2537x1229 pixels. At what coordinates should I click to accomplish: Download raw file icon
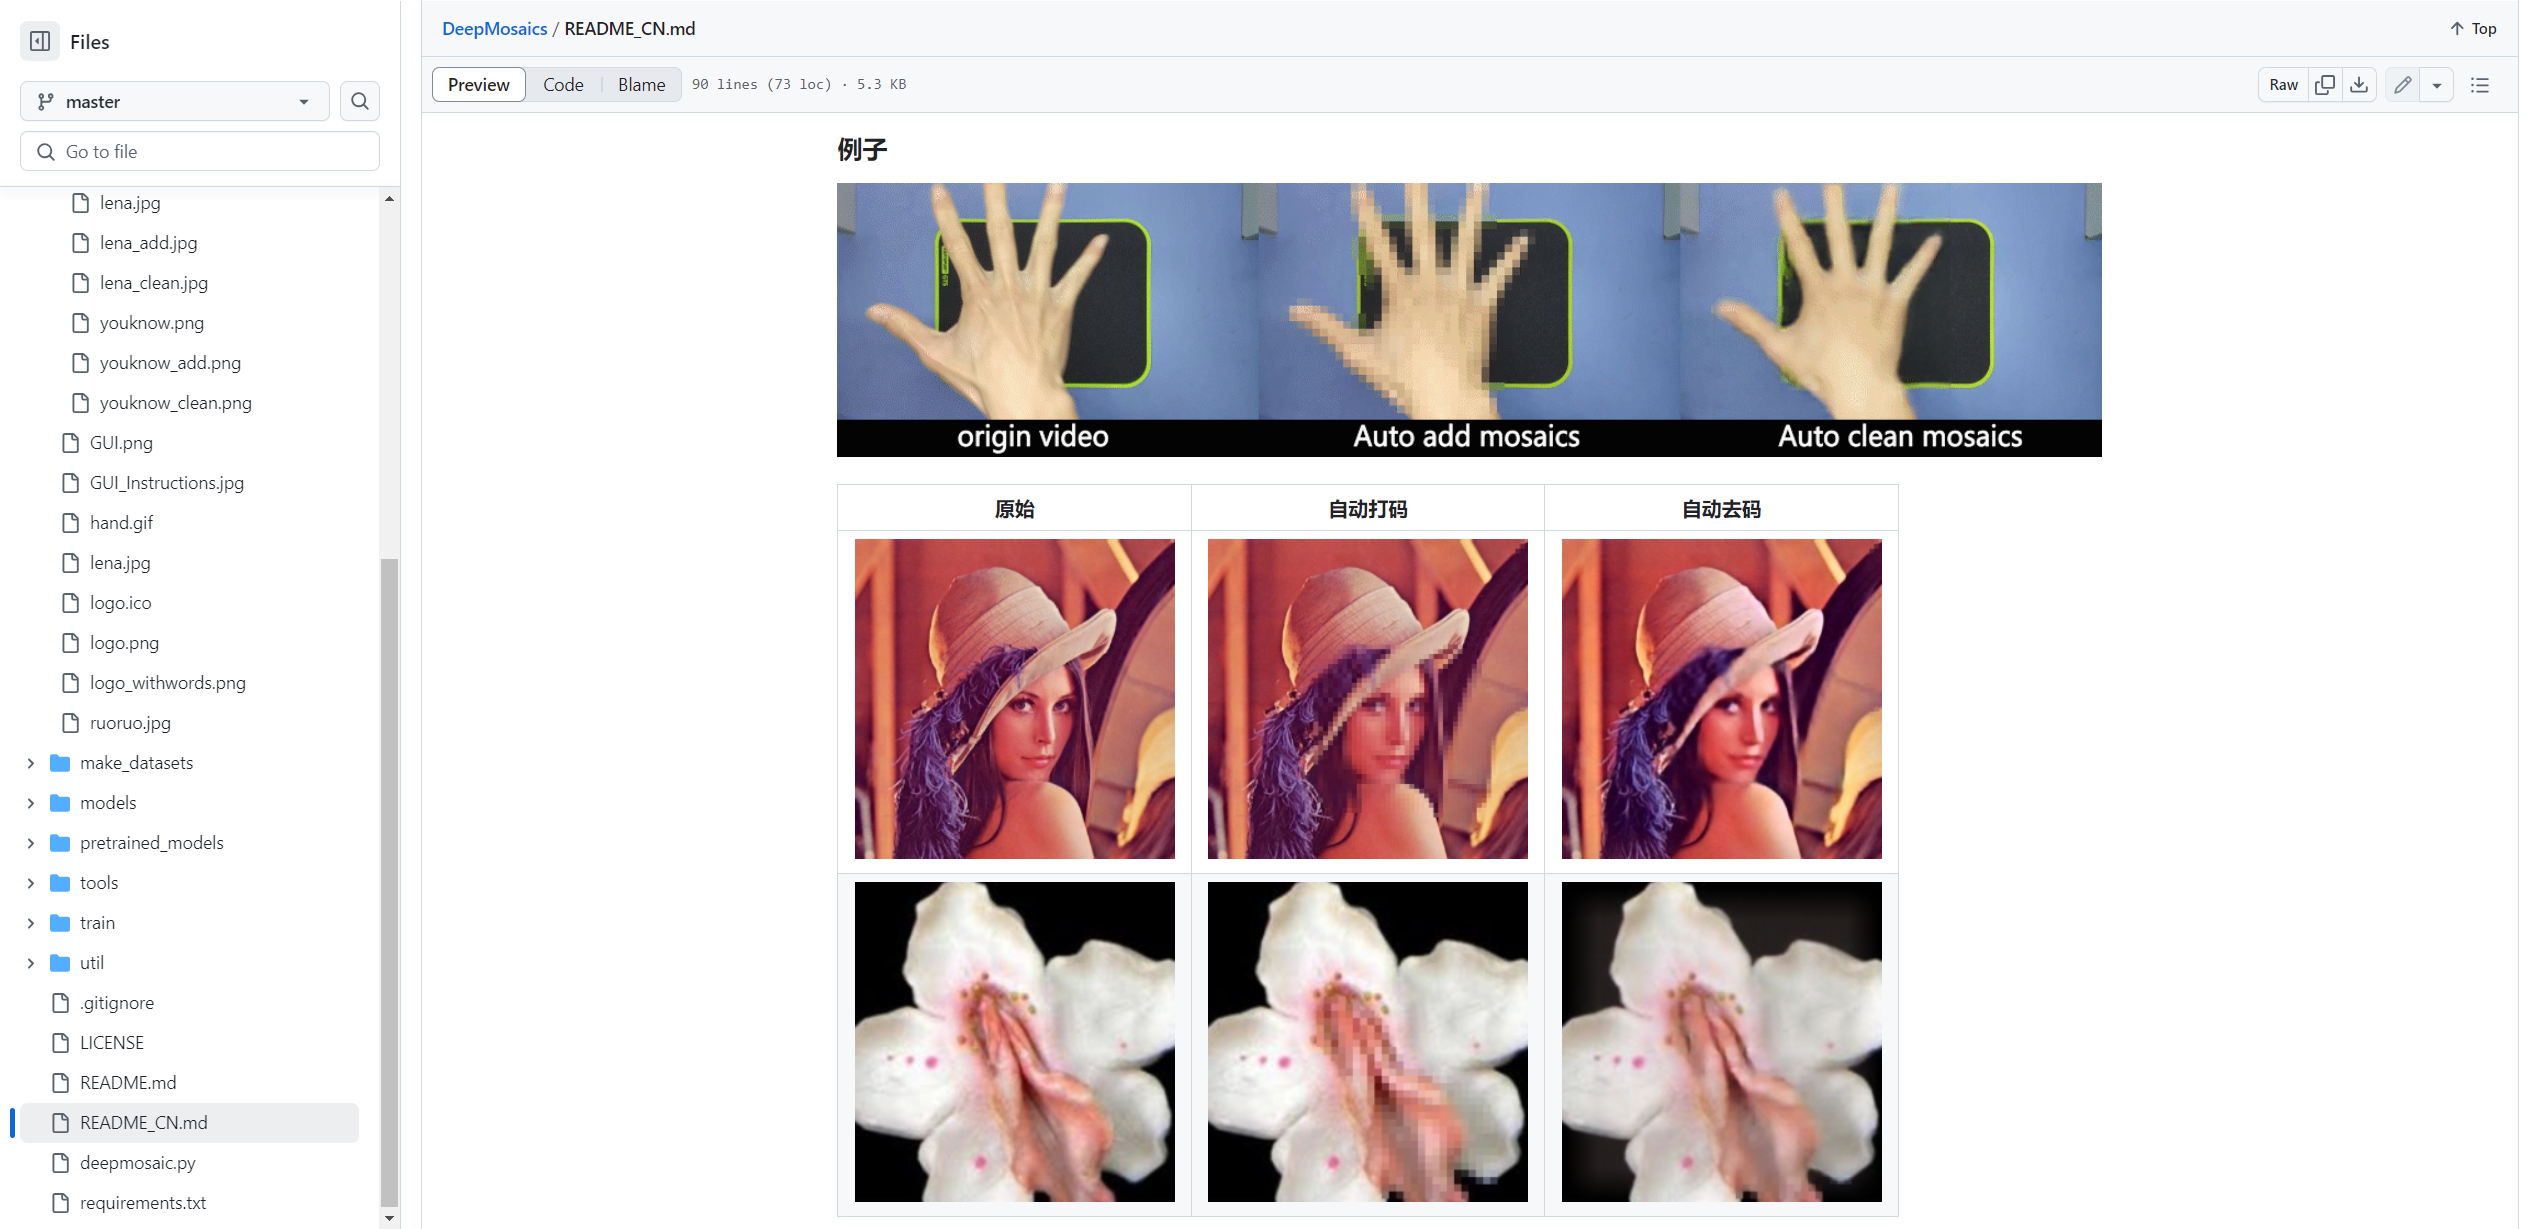coord(2359,85)
